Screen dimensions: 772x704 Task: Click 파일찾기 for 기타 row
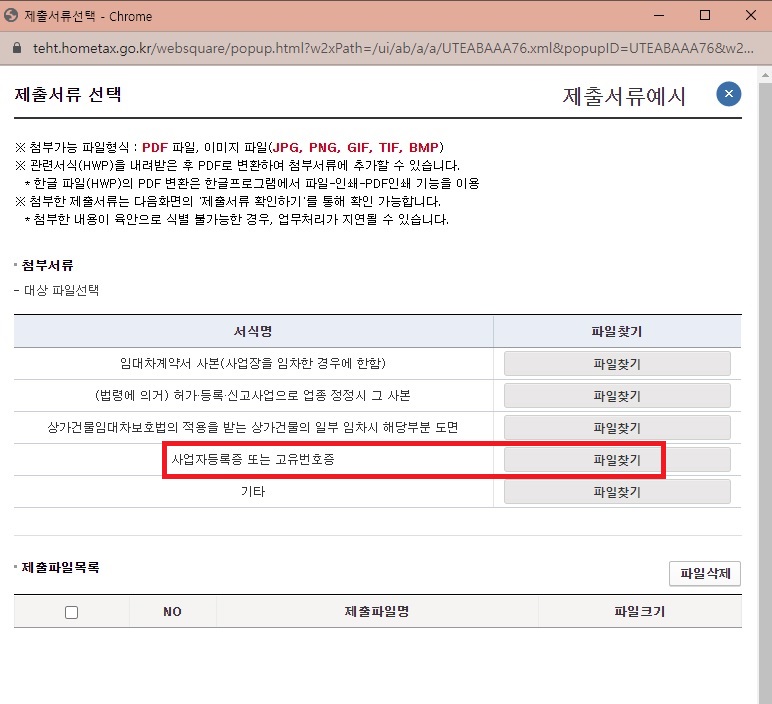click(617, 492)
